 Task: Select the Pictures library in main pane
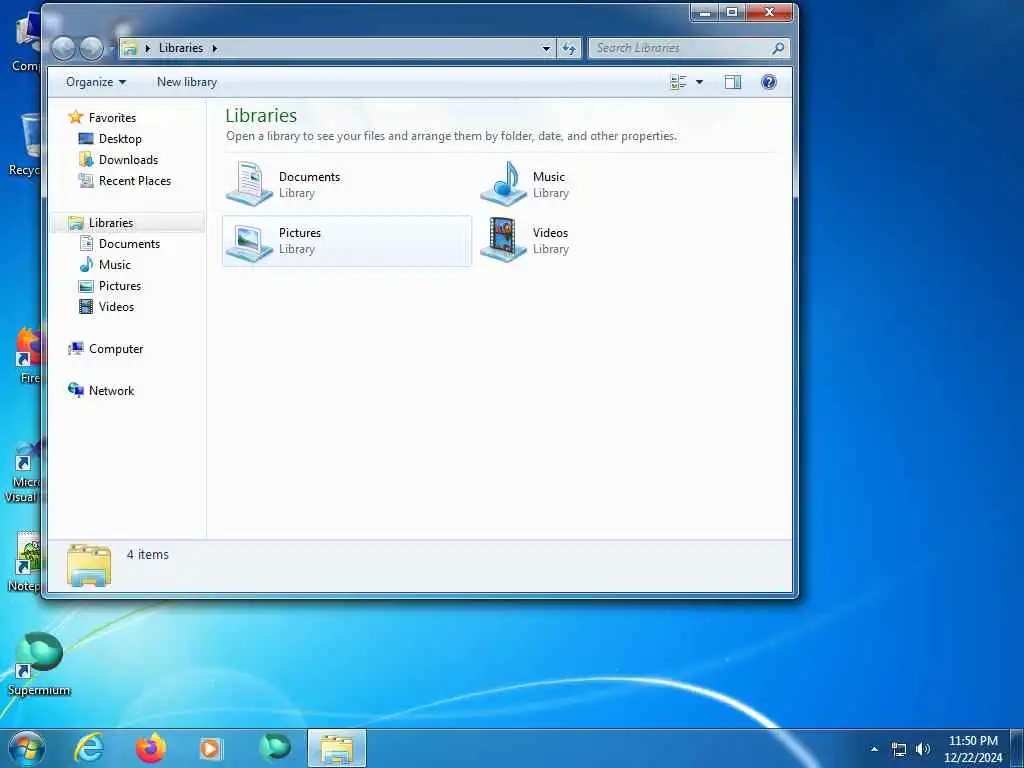click(346, 240)
